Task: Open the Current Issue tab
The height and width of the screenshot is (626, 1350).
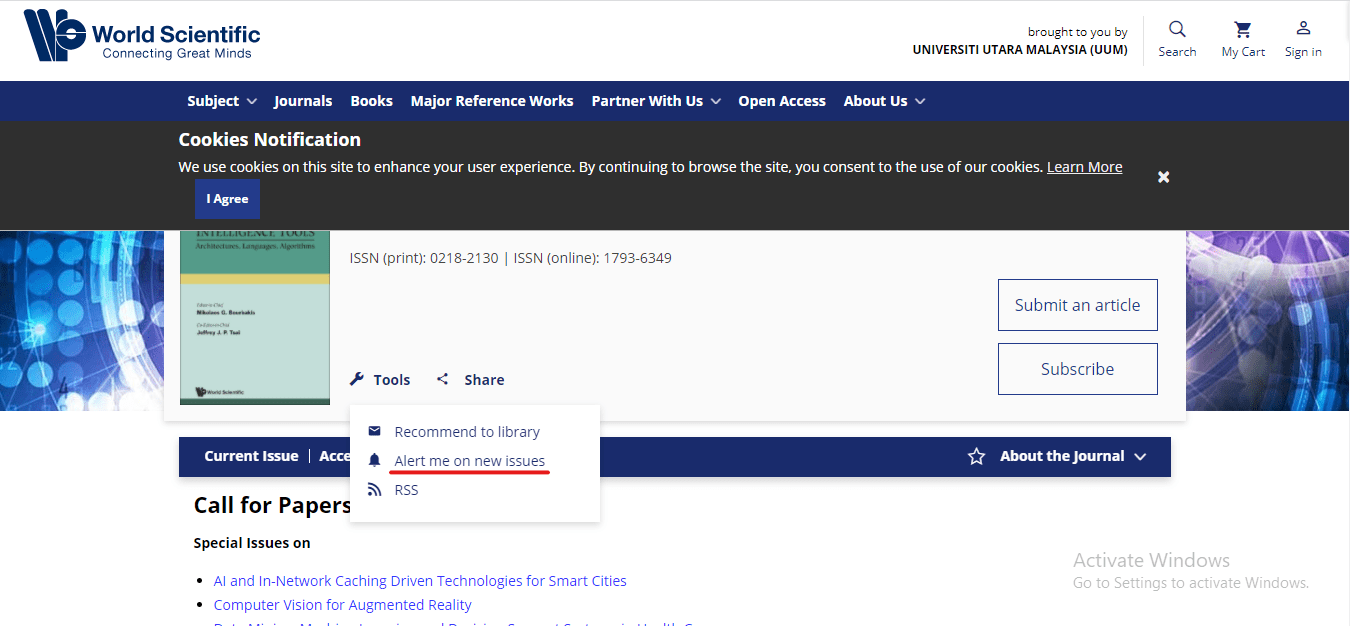Action: point(251,456)
